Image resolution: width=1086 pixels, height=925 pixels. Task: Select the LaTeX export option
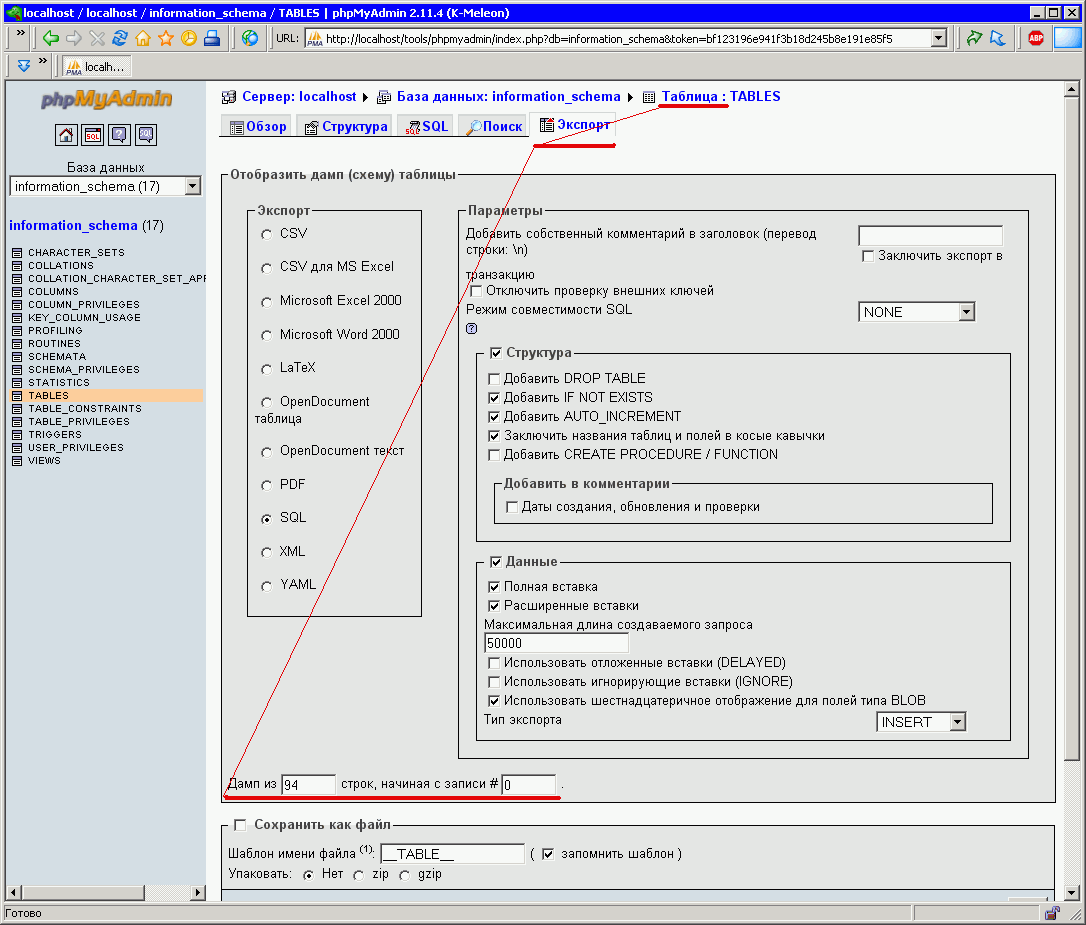(x=267, y=369)
